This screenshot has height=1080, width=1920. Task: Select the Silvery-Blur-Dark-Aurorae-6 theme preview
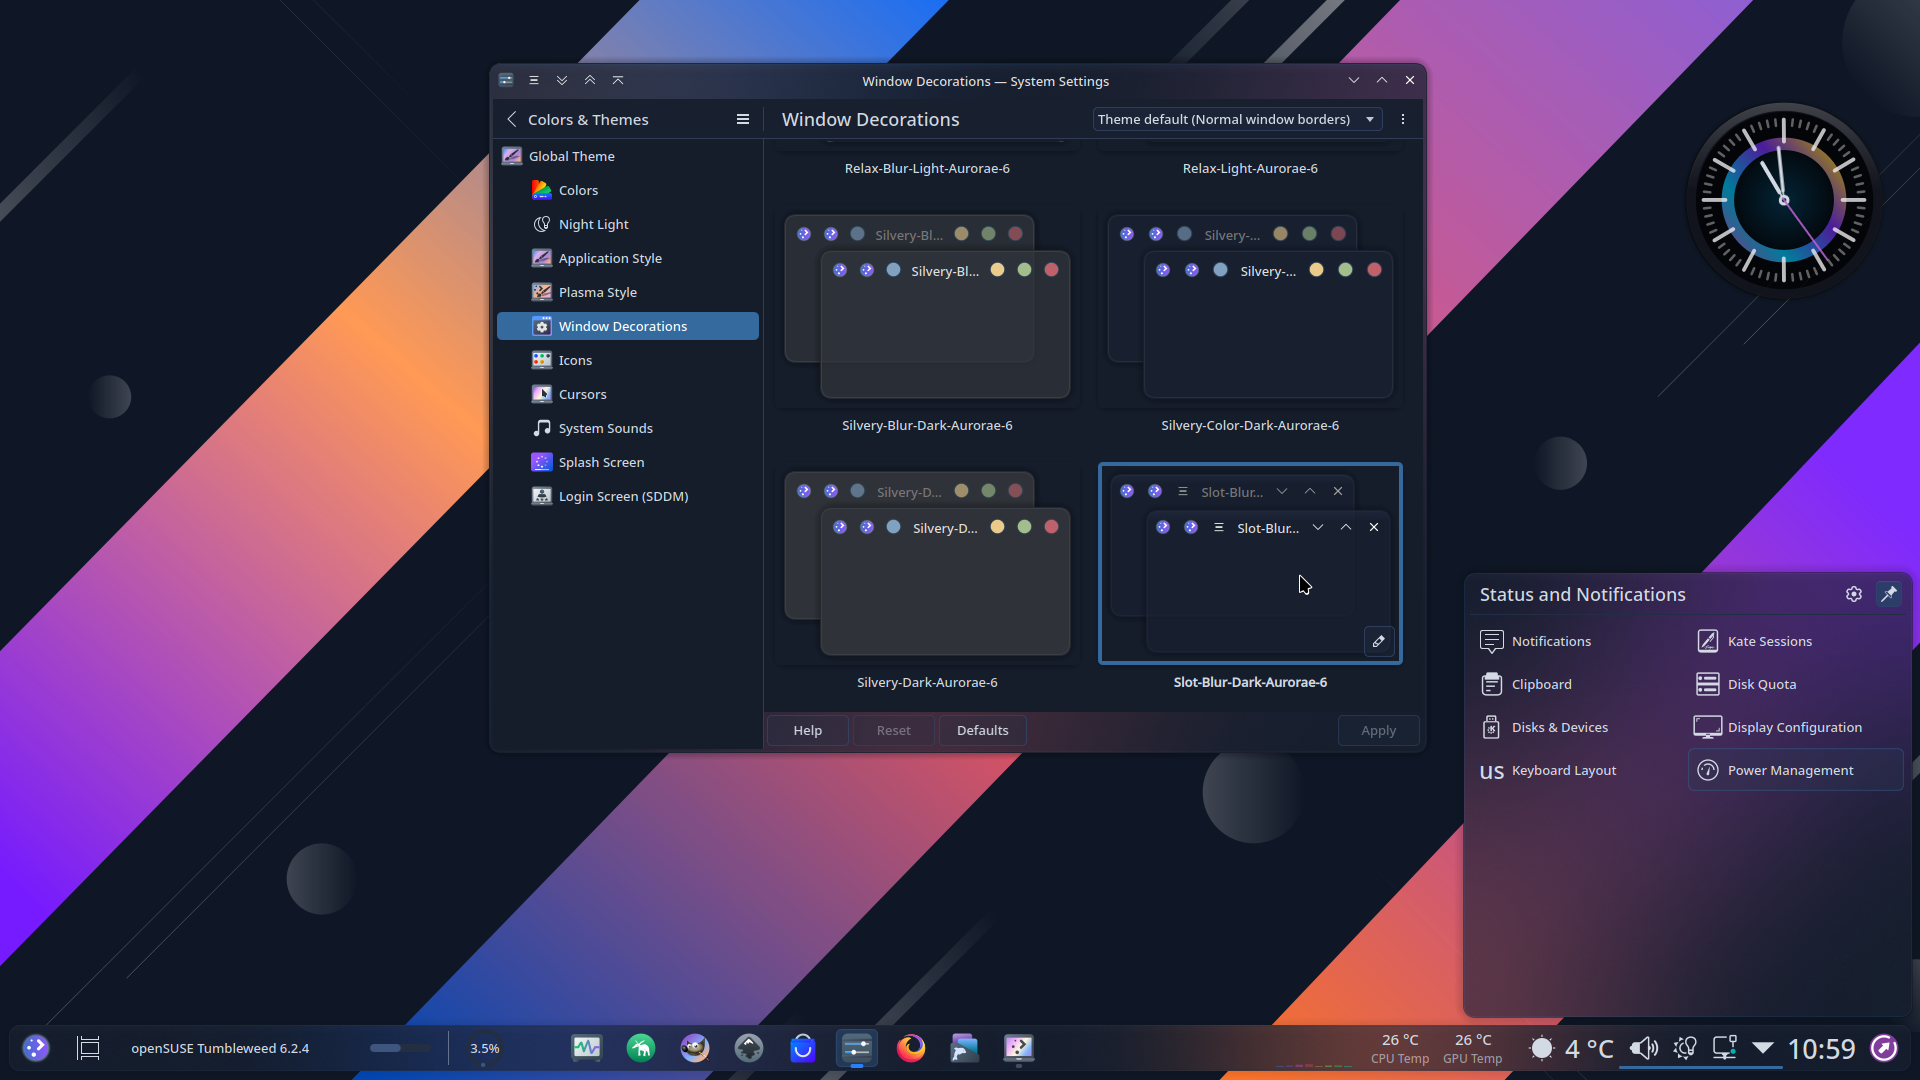[927, 306]
